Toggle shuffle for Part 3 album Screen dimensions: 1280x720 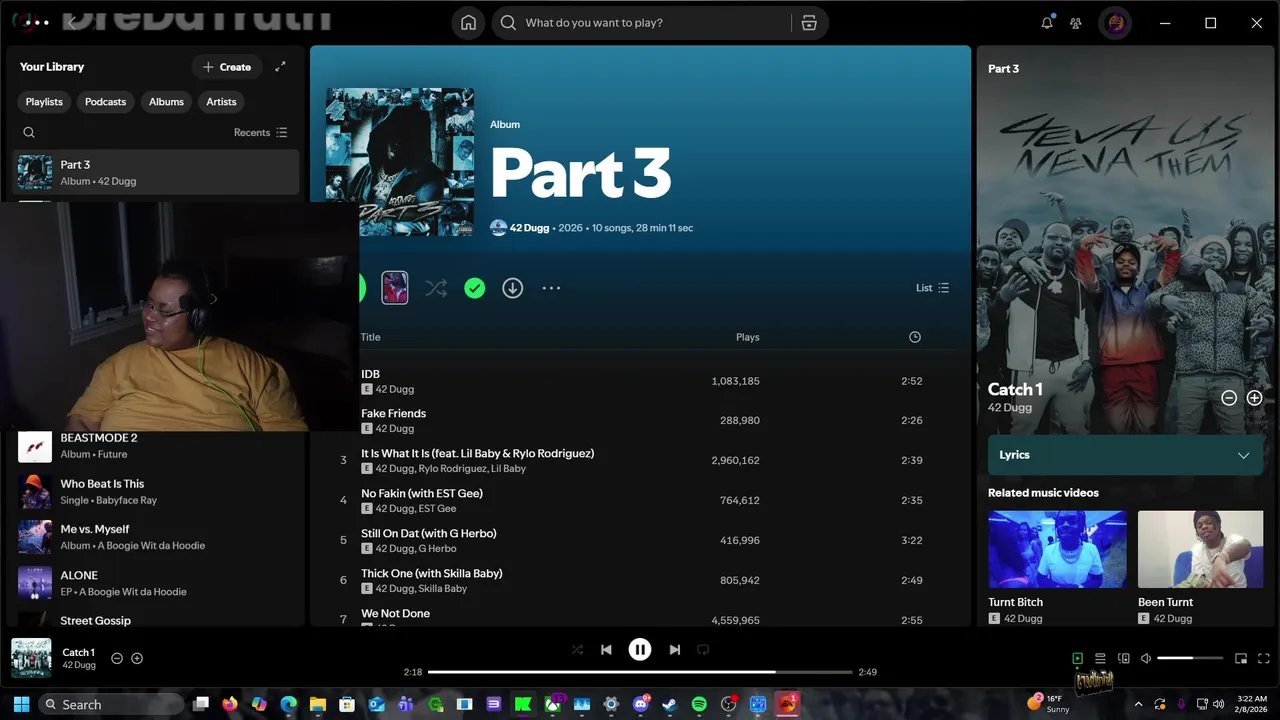pos(436,288)
